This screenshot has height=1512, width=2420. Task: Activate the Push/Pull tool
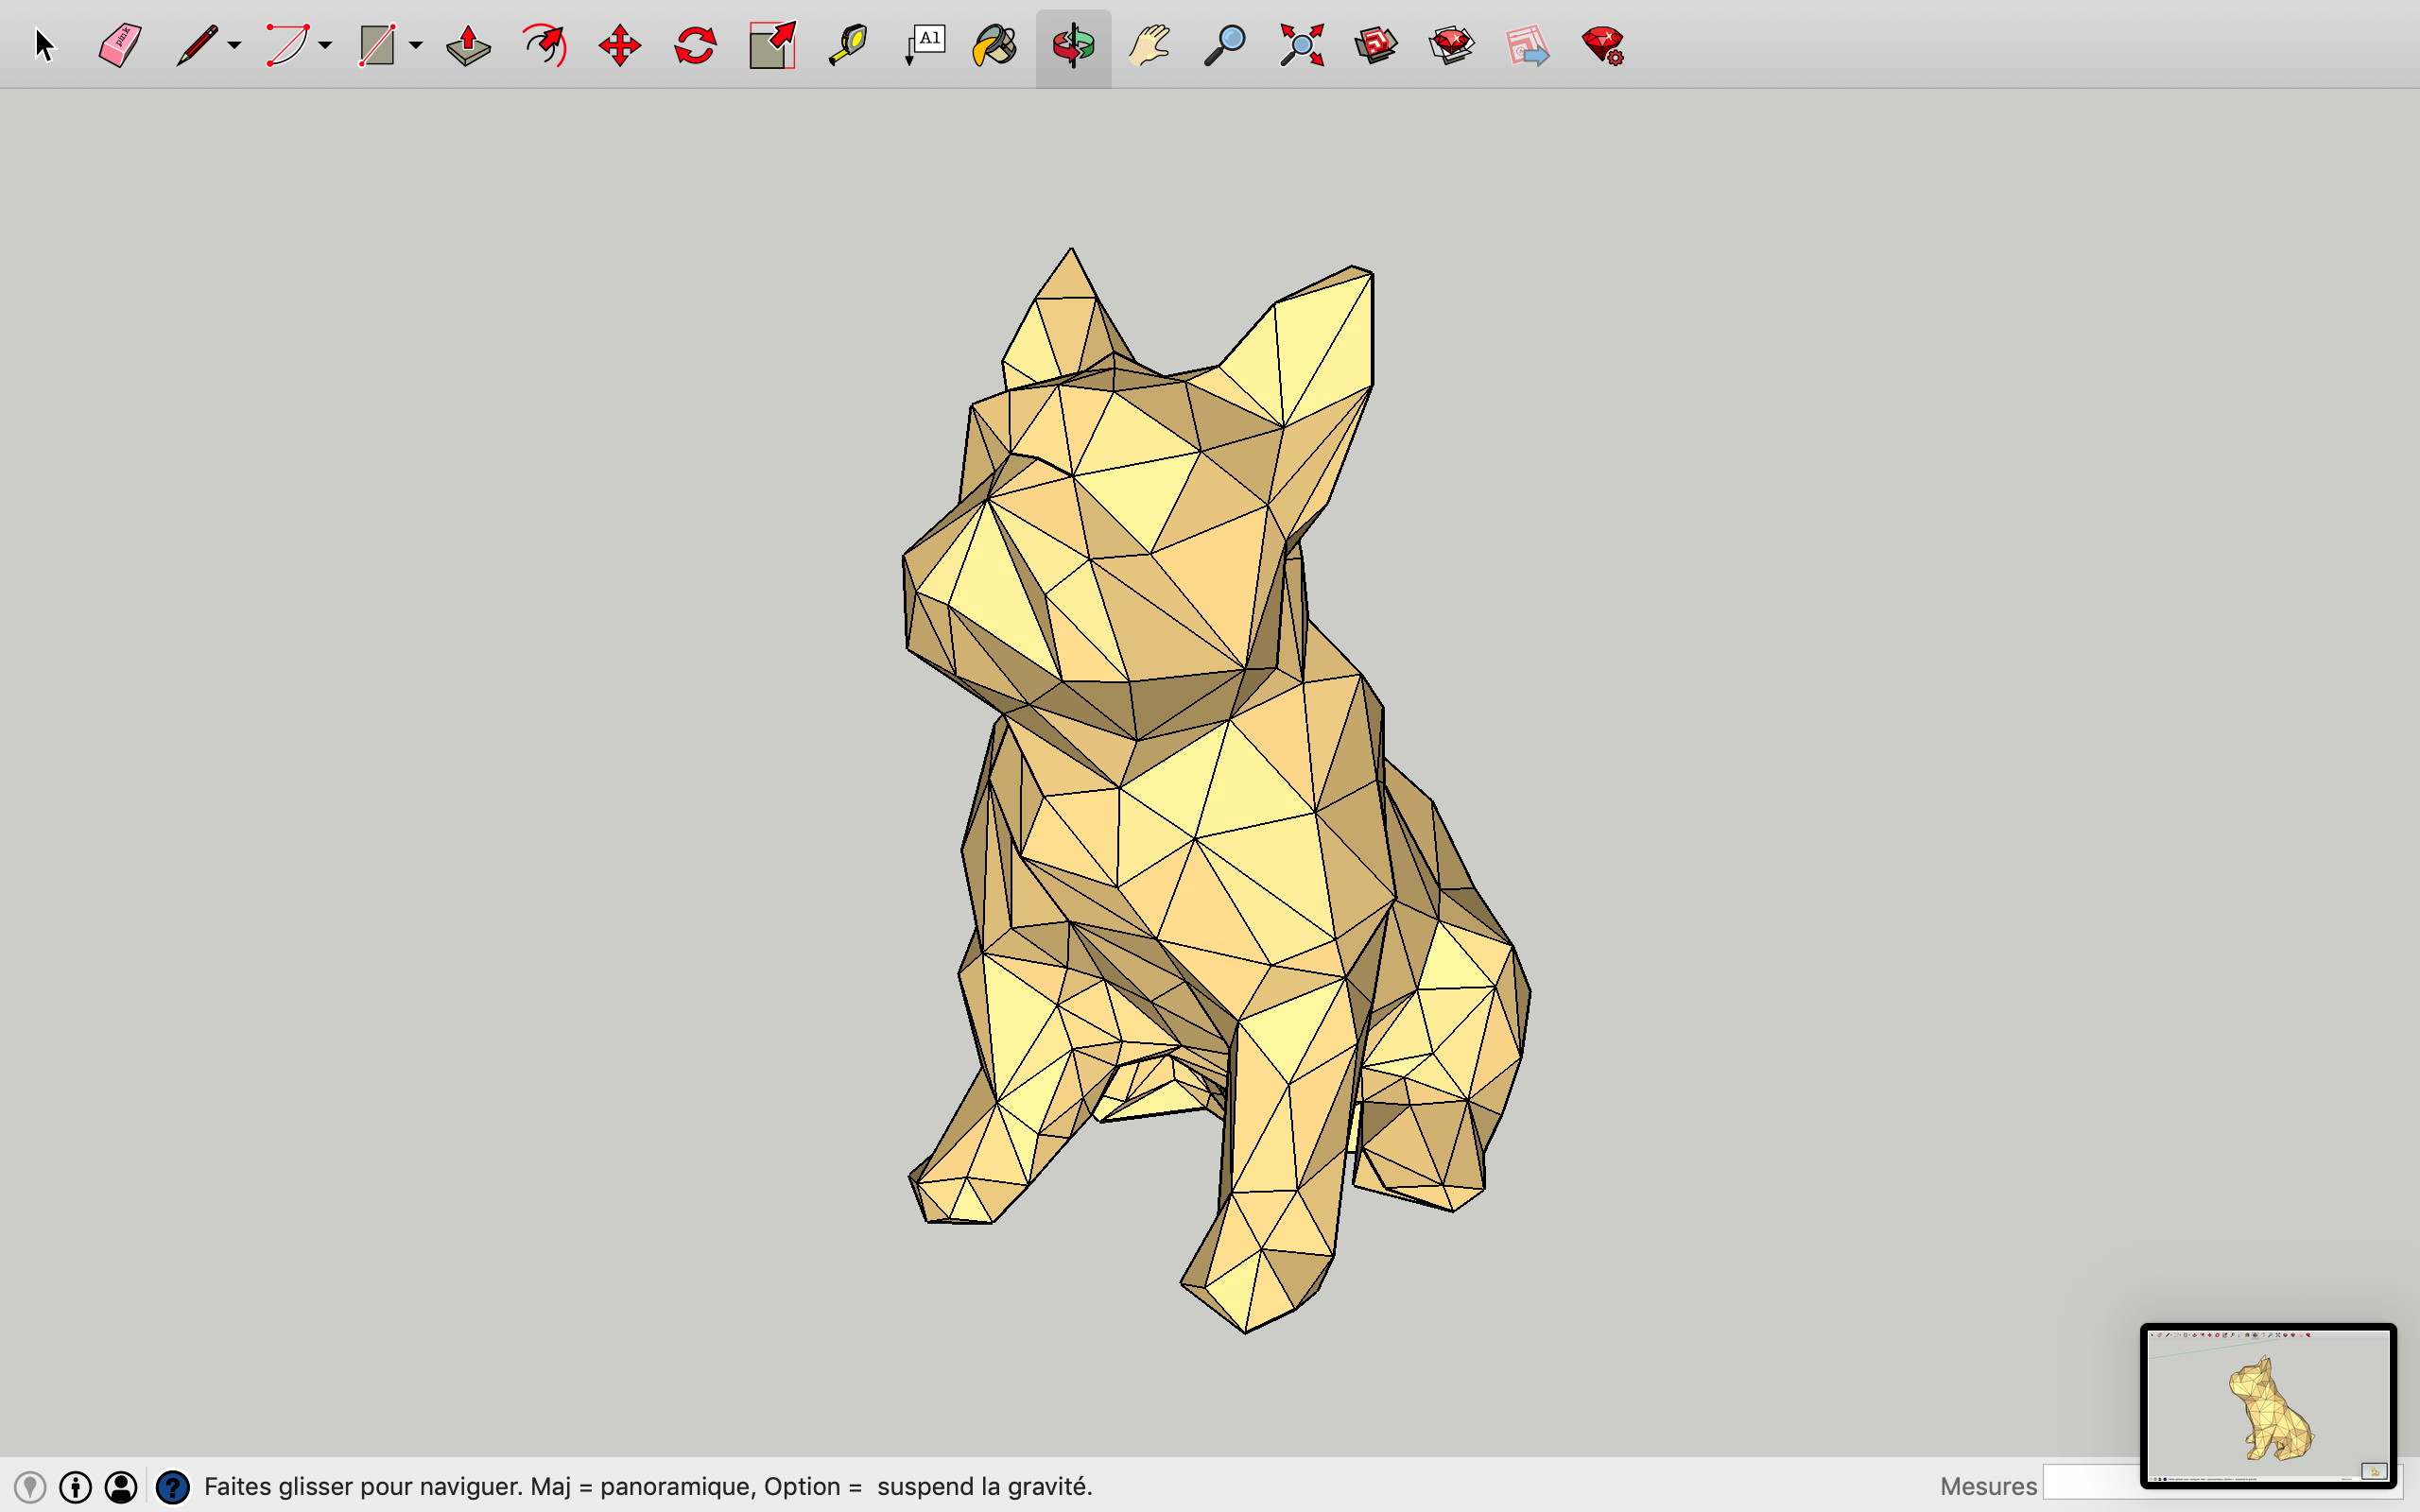[468, 45]
